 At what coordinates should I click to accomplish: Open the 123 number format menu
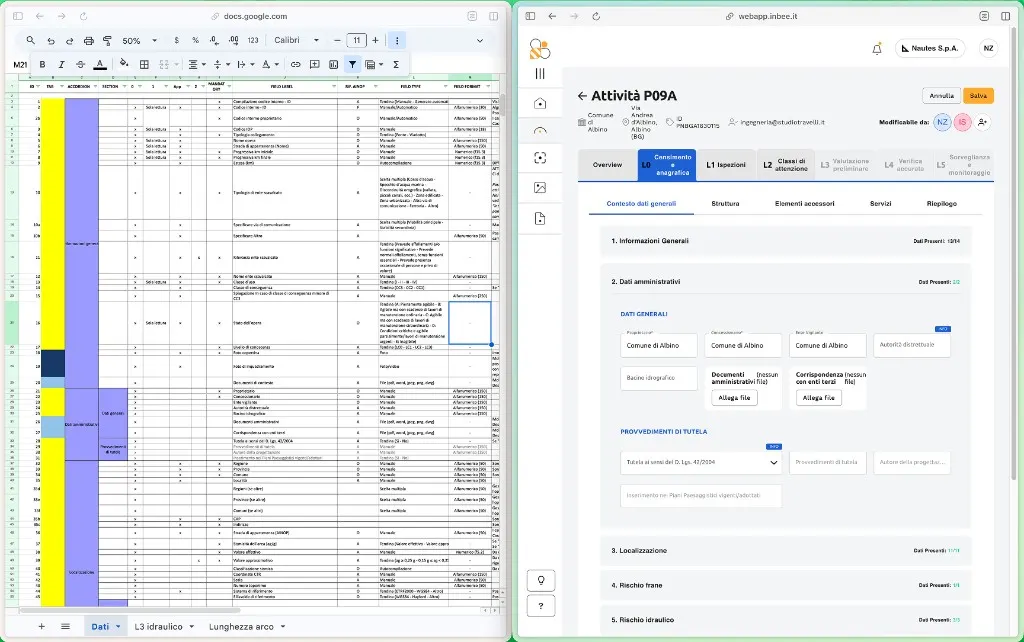tap(253, 40)
